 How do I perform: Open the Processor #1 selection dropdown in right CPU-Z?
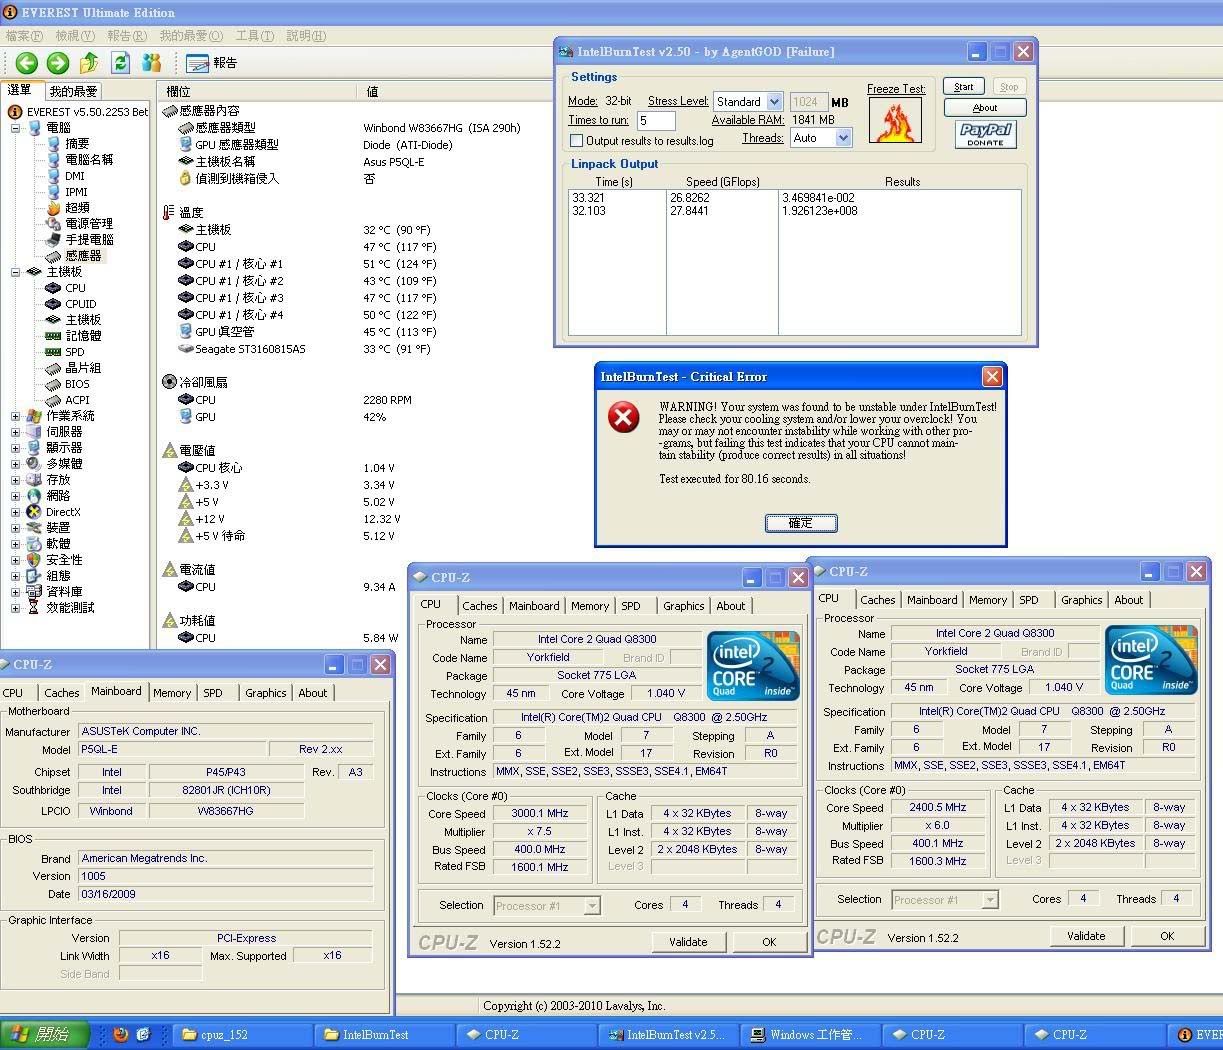point(990,900)
